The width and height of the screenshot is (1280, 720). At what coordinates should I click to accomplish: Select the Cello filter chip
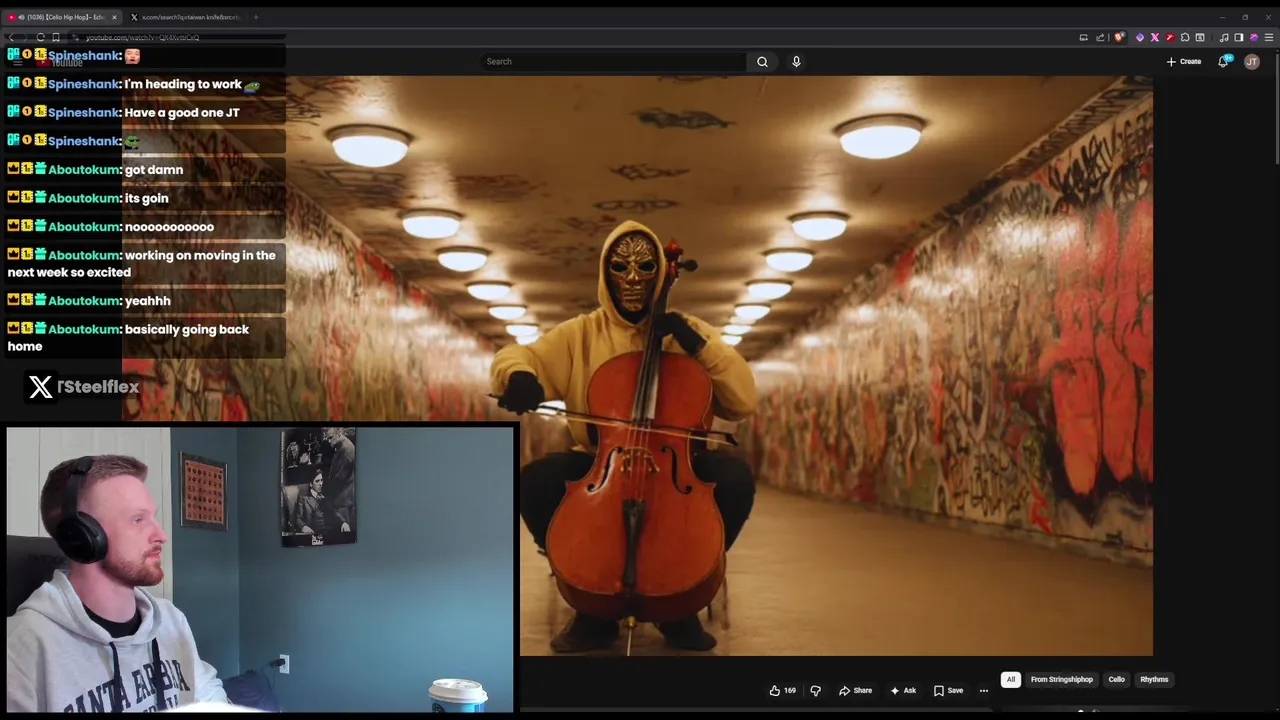(x=1116, y=679)
